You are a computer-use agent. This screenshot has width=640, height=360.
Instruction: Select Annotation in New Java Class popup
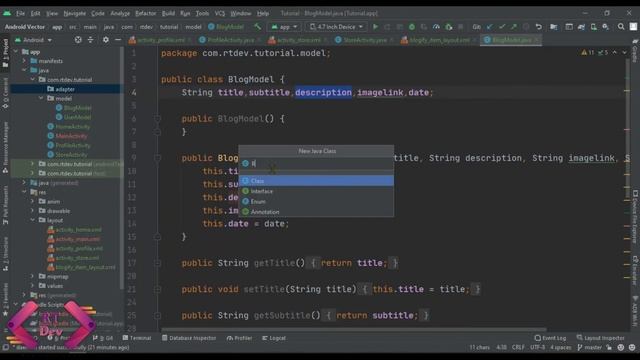316,212
